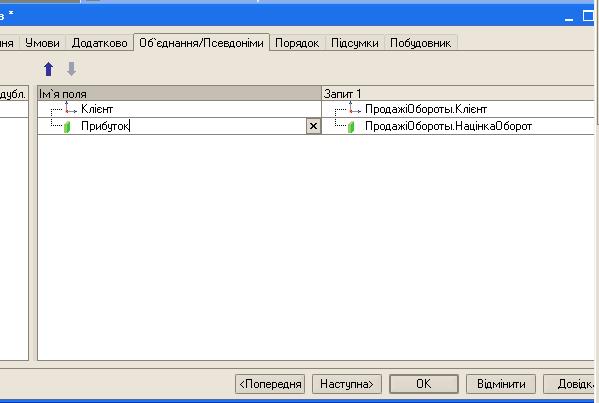
Task: Click the green icon beside ПродажіОбороты.НацінкаОборот
Action: pos(351,126)
